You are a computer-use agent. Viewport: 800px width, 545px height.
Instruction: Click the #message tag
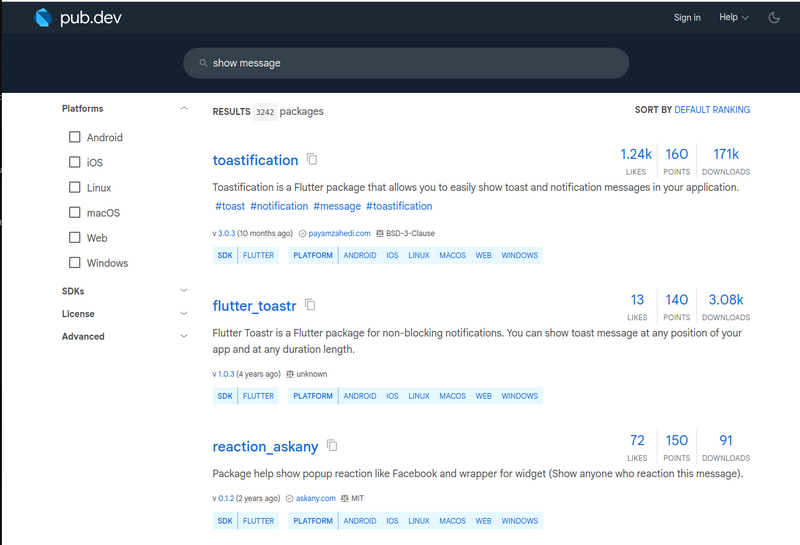click(337, 206)
